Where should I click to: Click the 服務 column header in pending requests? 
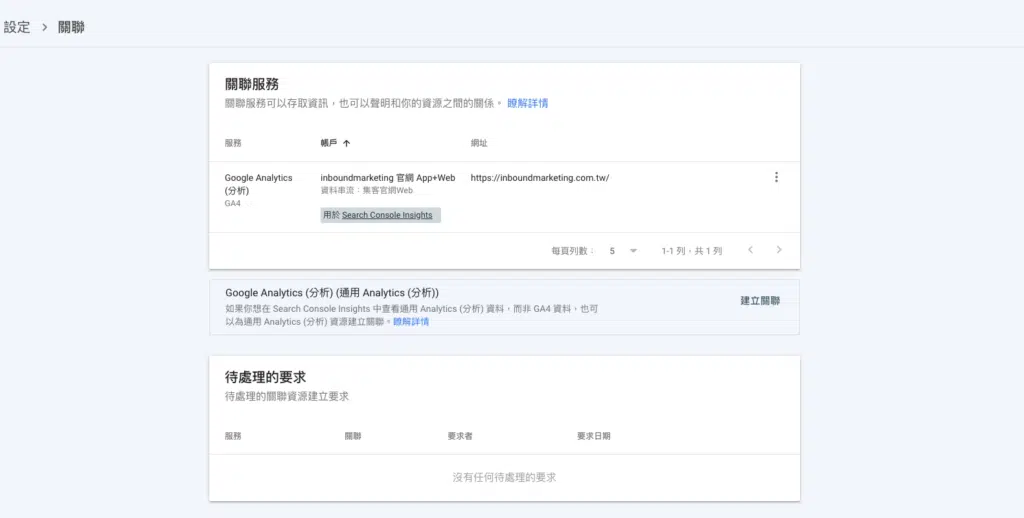233,436
